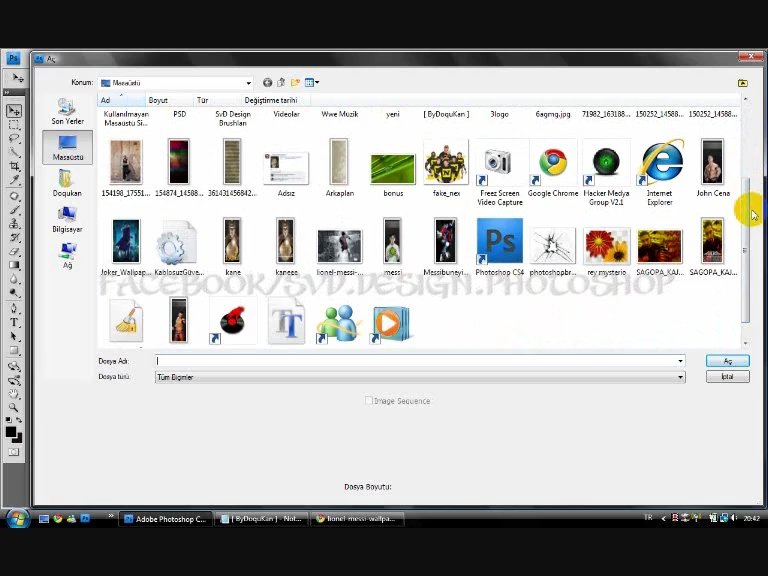768x576 pixels.
Task: Sort by Değiştirme tarihi column header
Action: click(276, 100)
